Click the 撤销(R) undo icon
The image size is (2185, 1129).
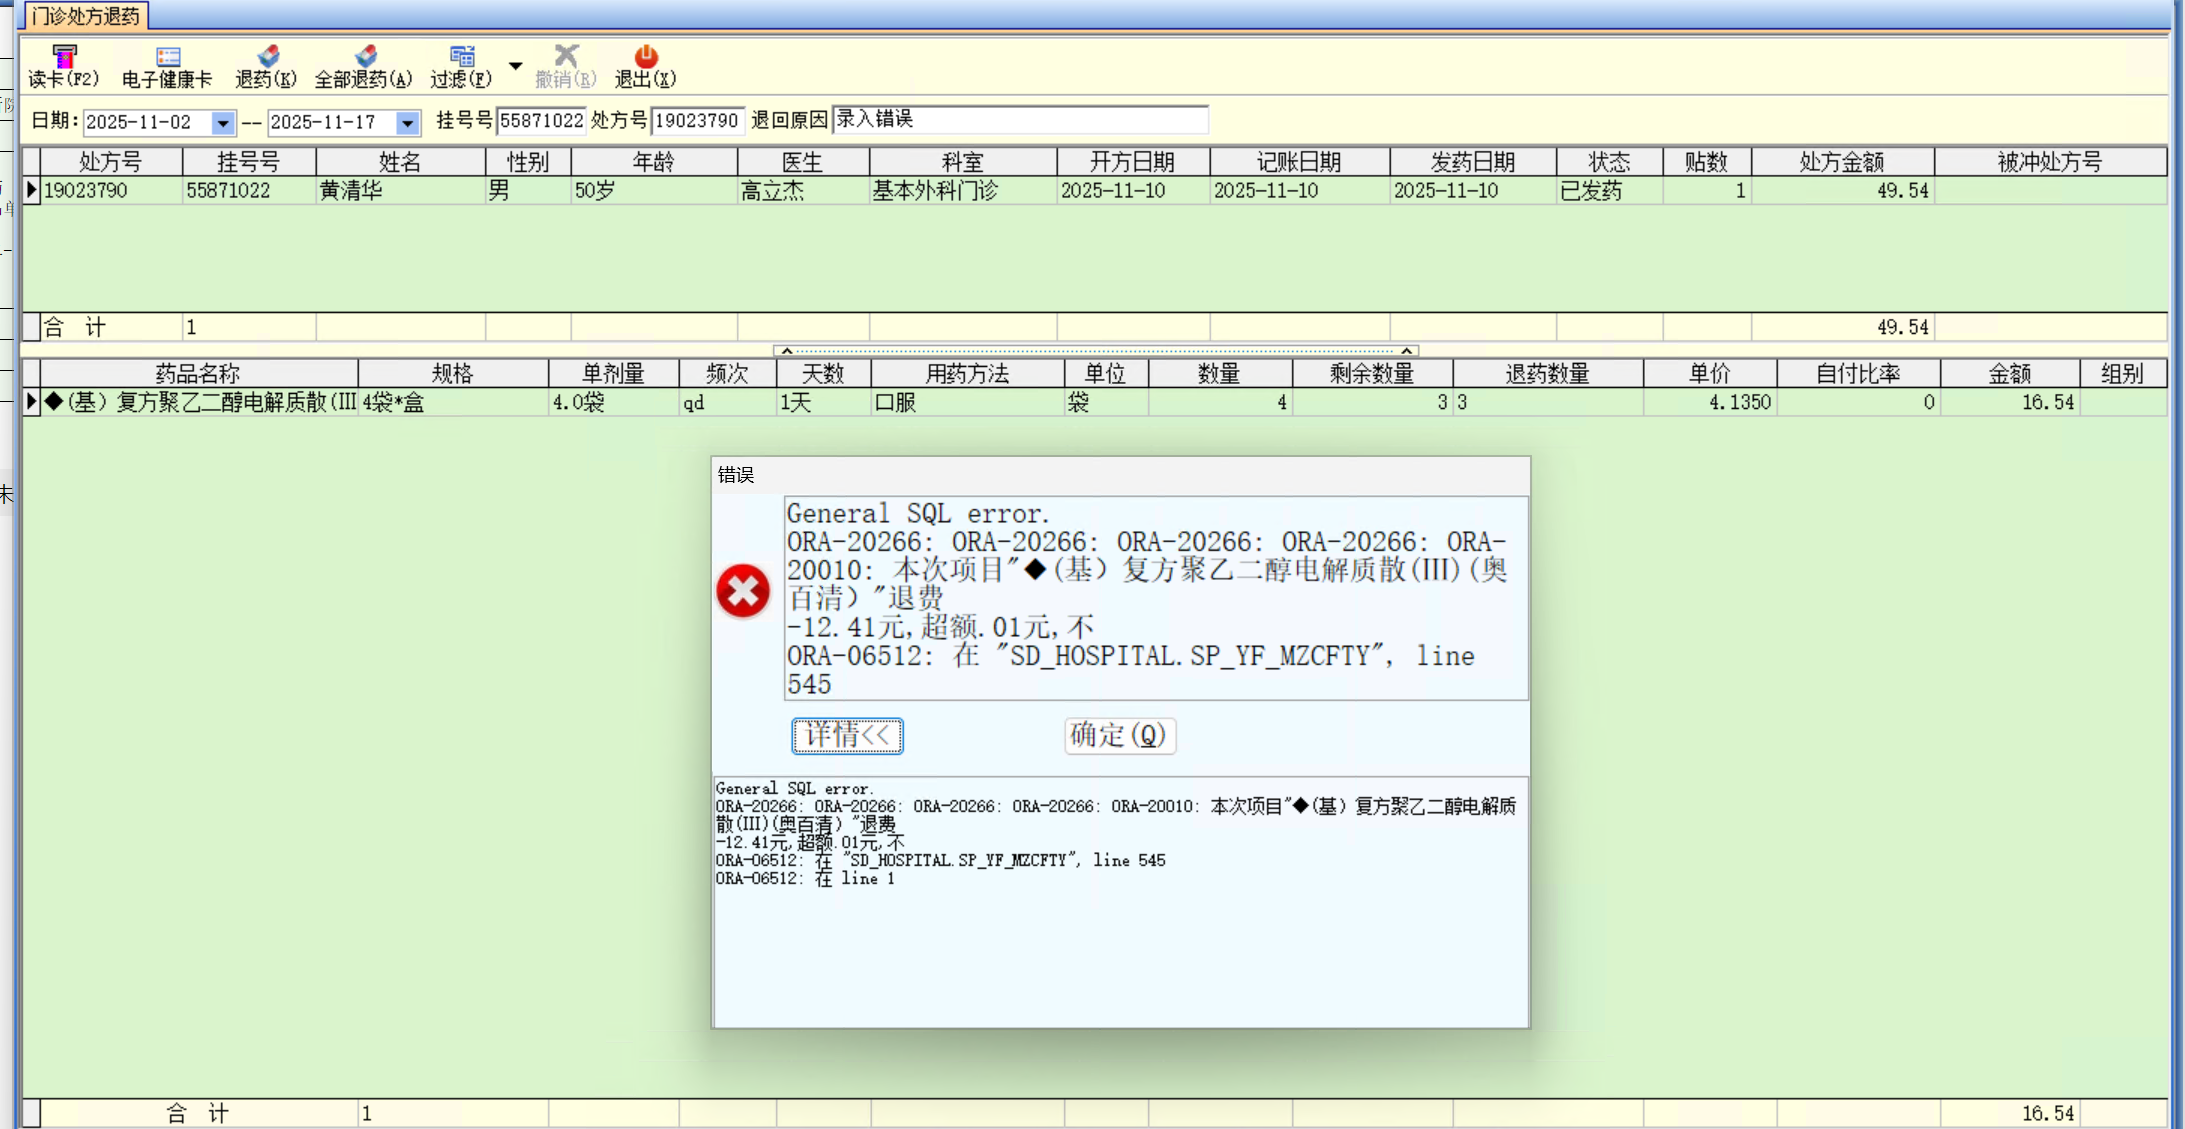pos(566,57)
